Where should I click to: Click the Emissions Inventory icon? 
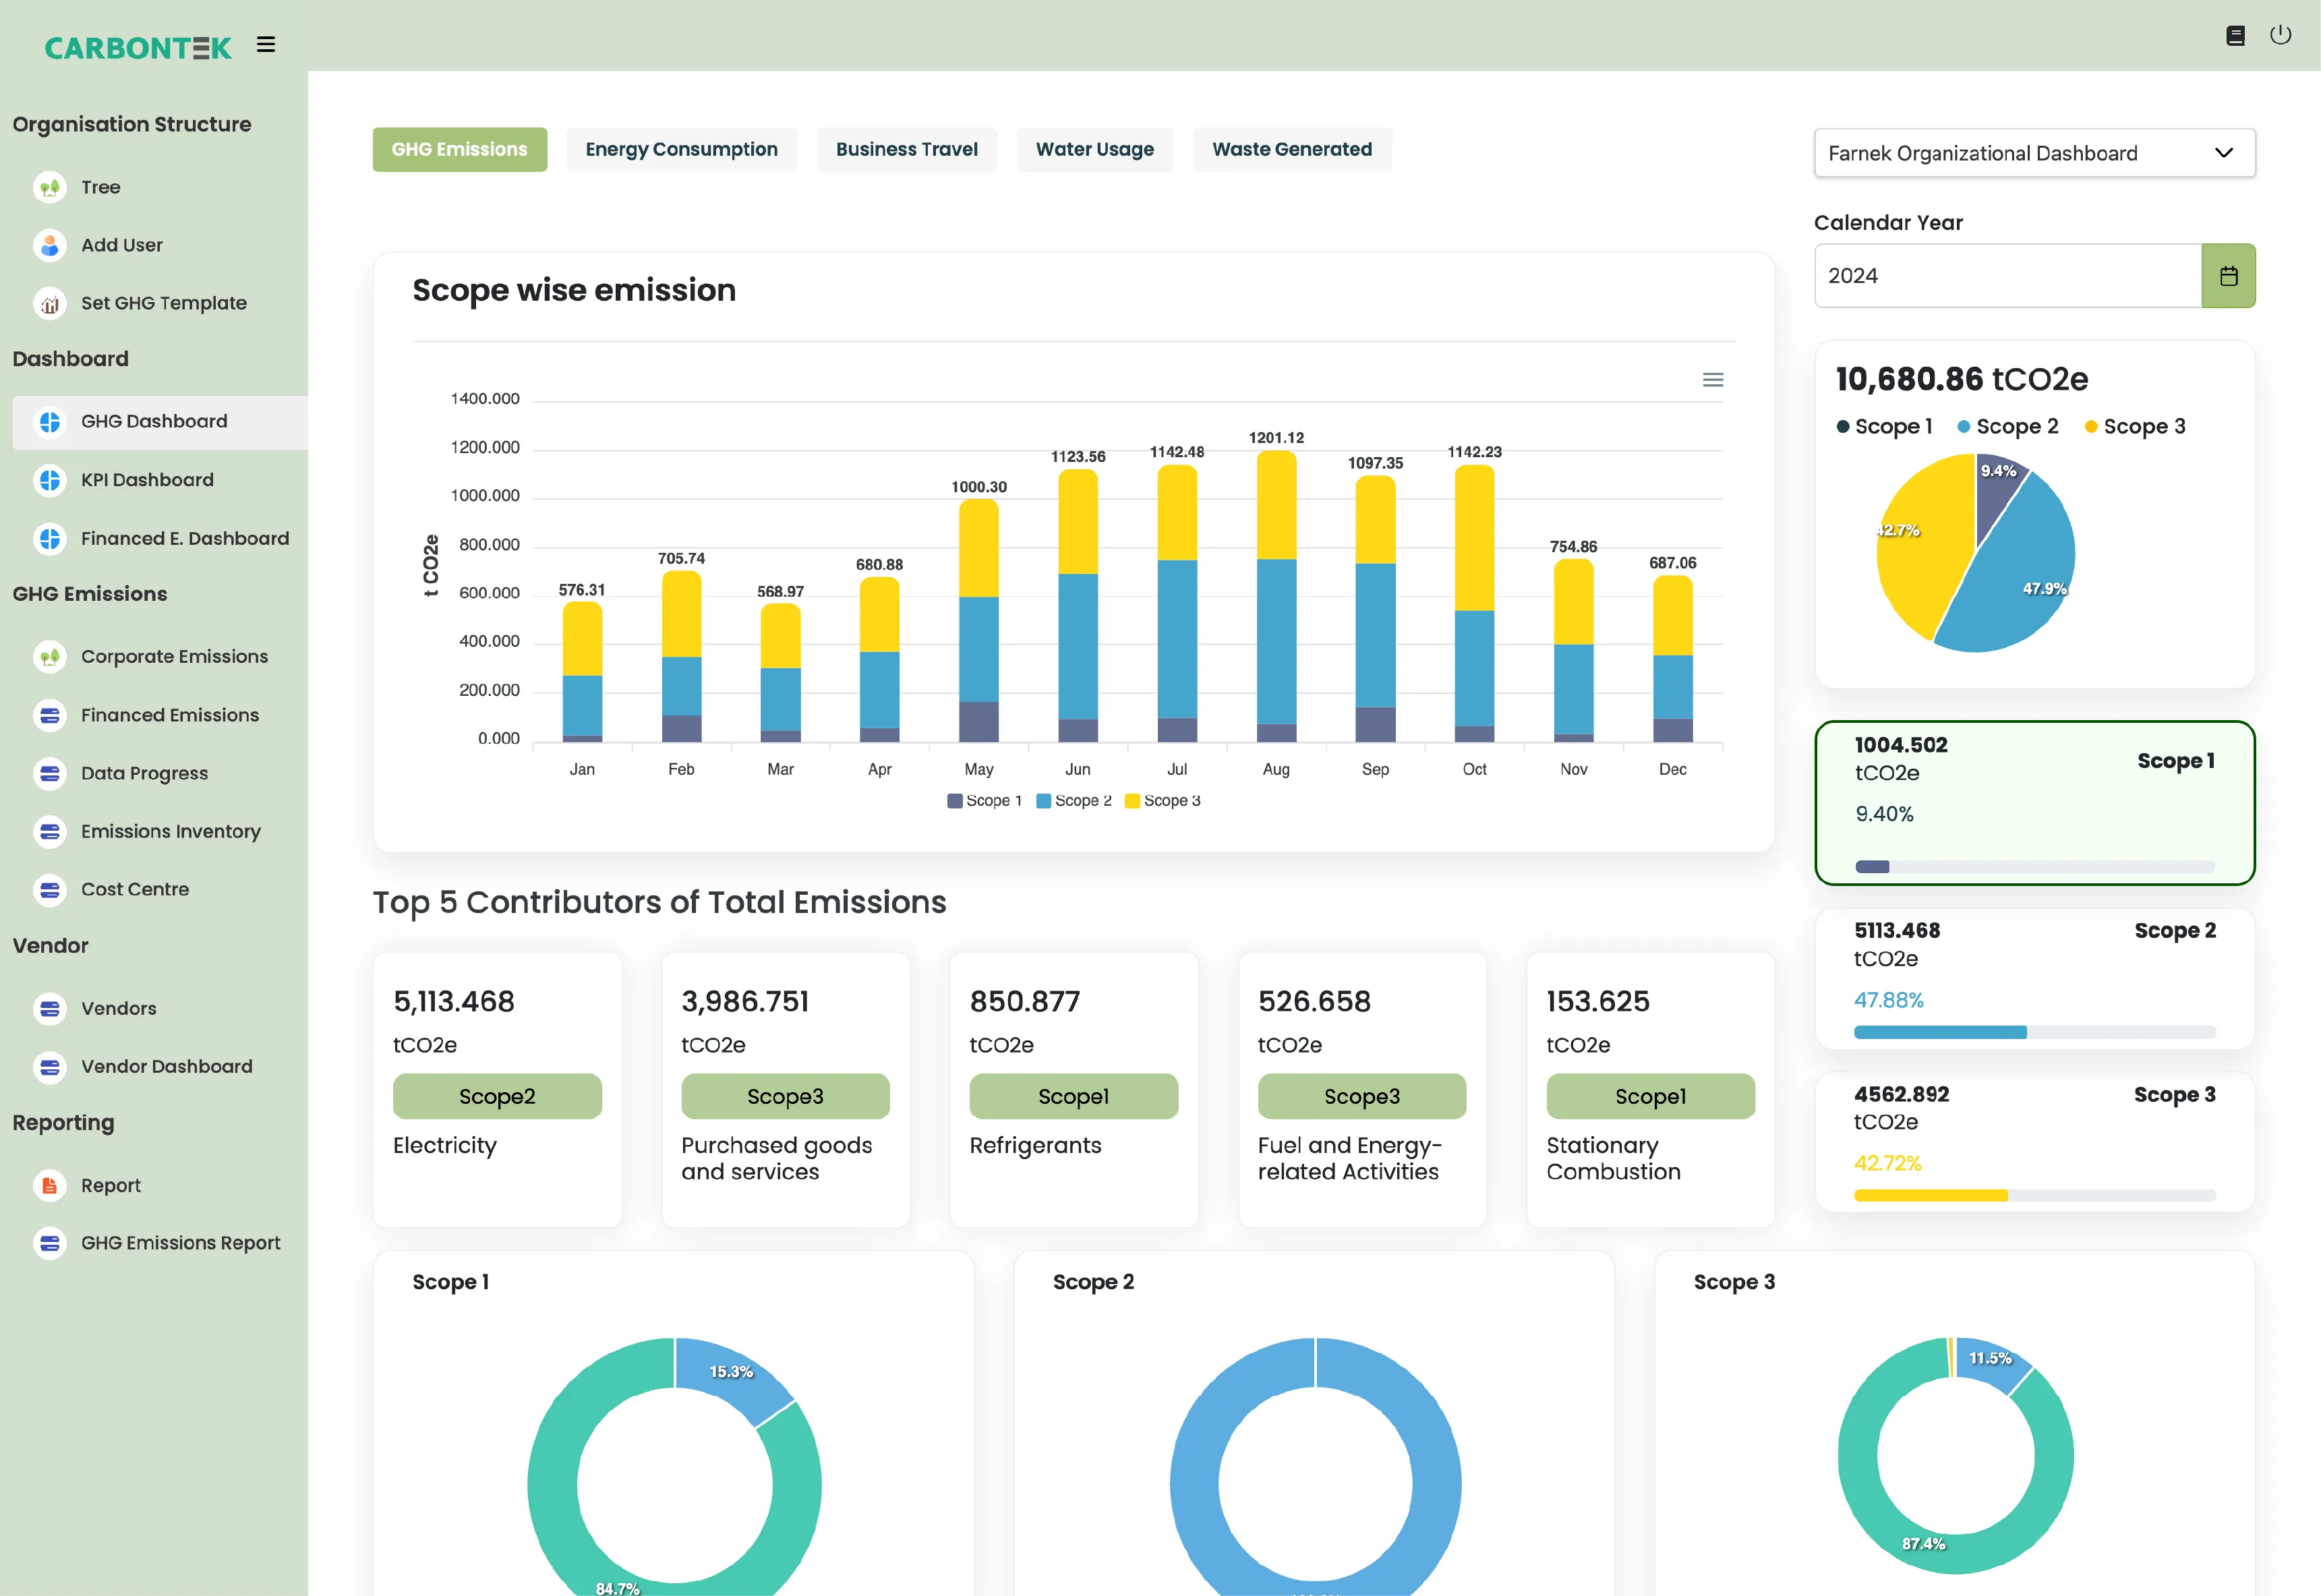pos(50,831)
